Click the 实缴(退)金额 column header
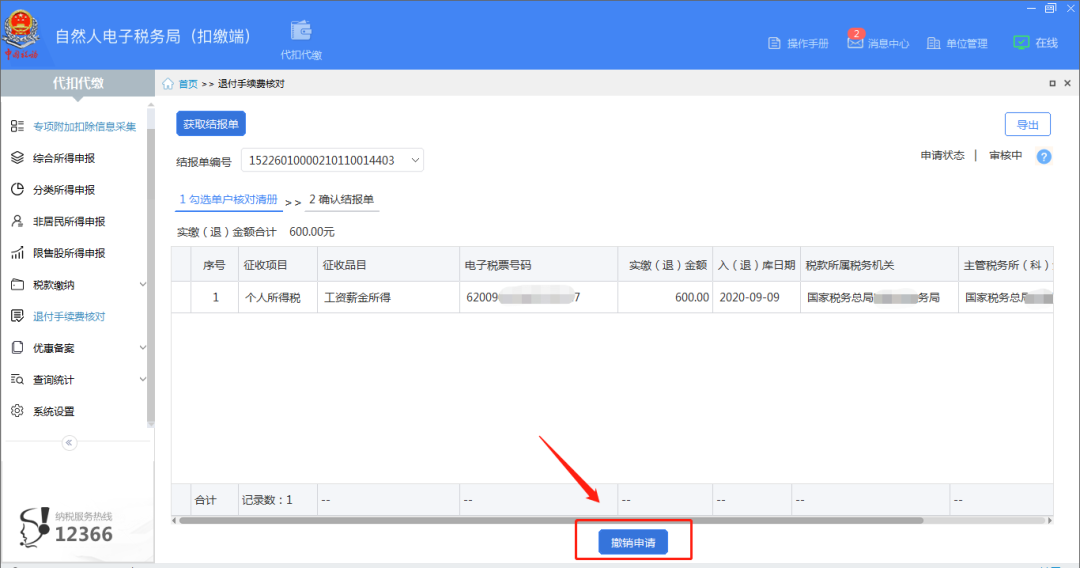The height and width of the screenshot is (568, 1080). [x=667, y=265]
